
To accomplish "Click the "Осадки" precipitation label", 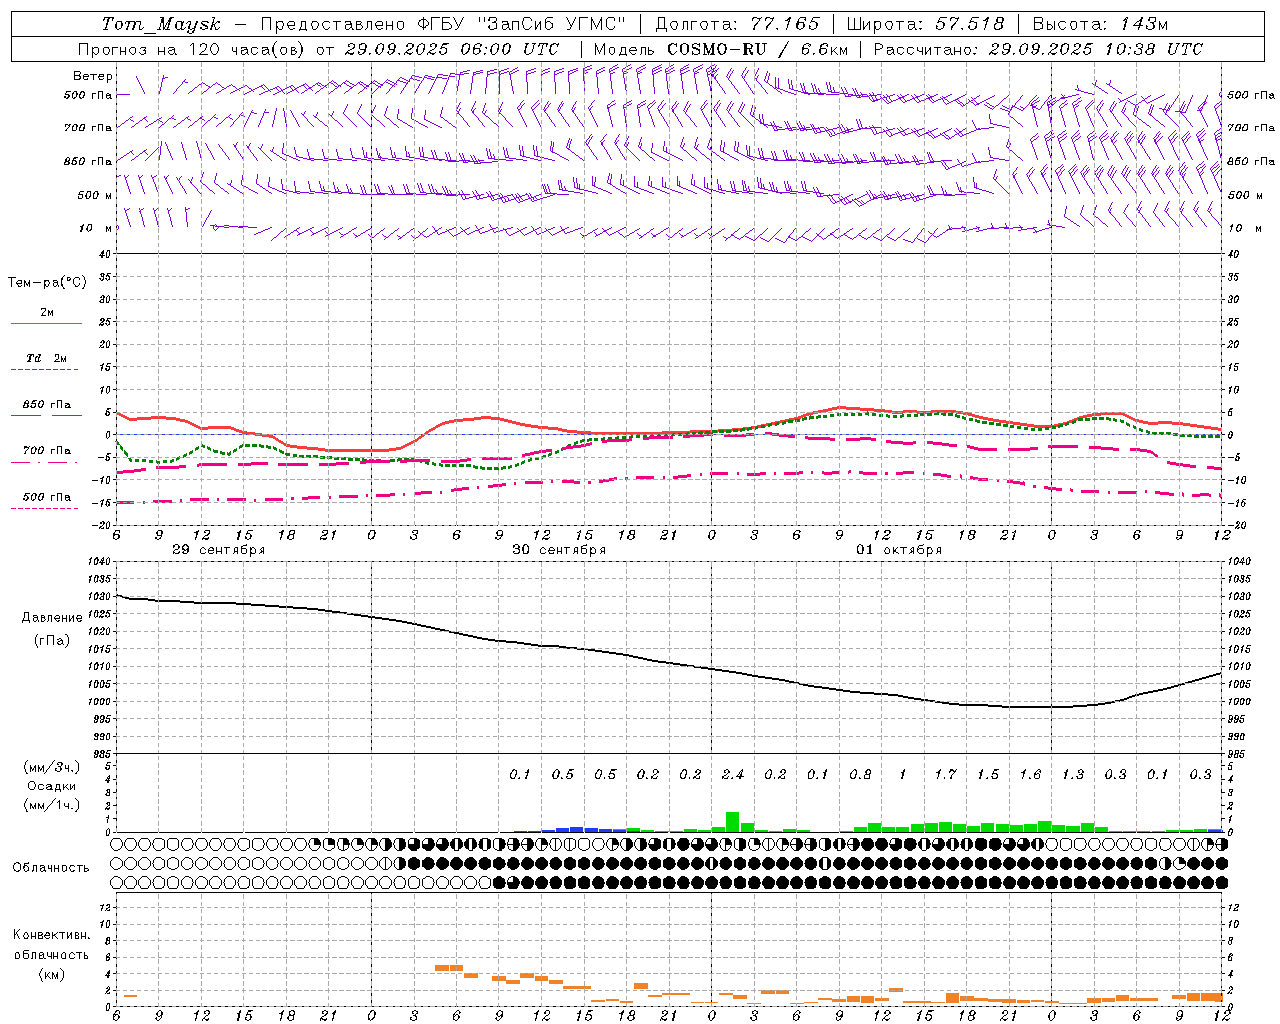I will tap(52, 786).
